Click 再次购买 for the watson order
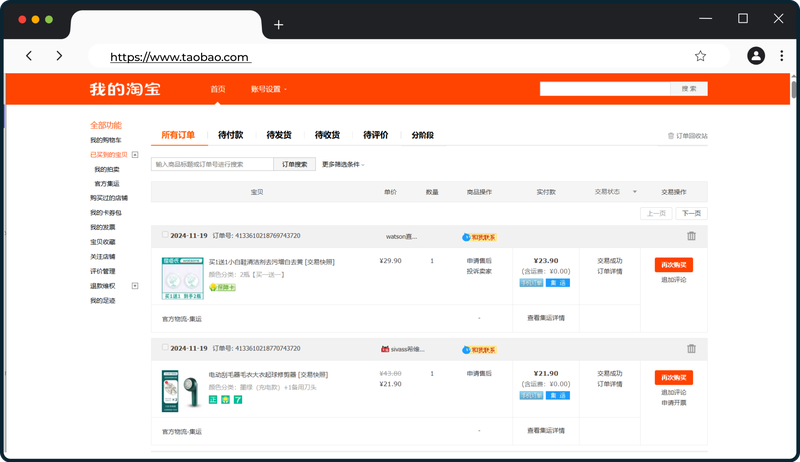The width and height of the screenshot is (800, 462). pyautogui.click(x=673, y=265)
